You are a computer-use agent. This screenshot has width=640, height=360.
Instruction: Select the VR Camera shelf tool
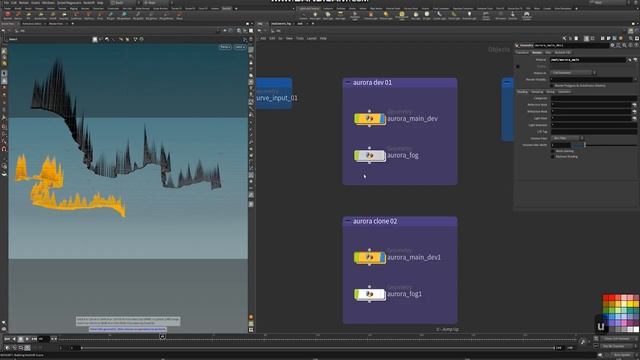coord(500,15)
